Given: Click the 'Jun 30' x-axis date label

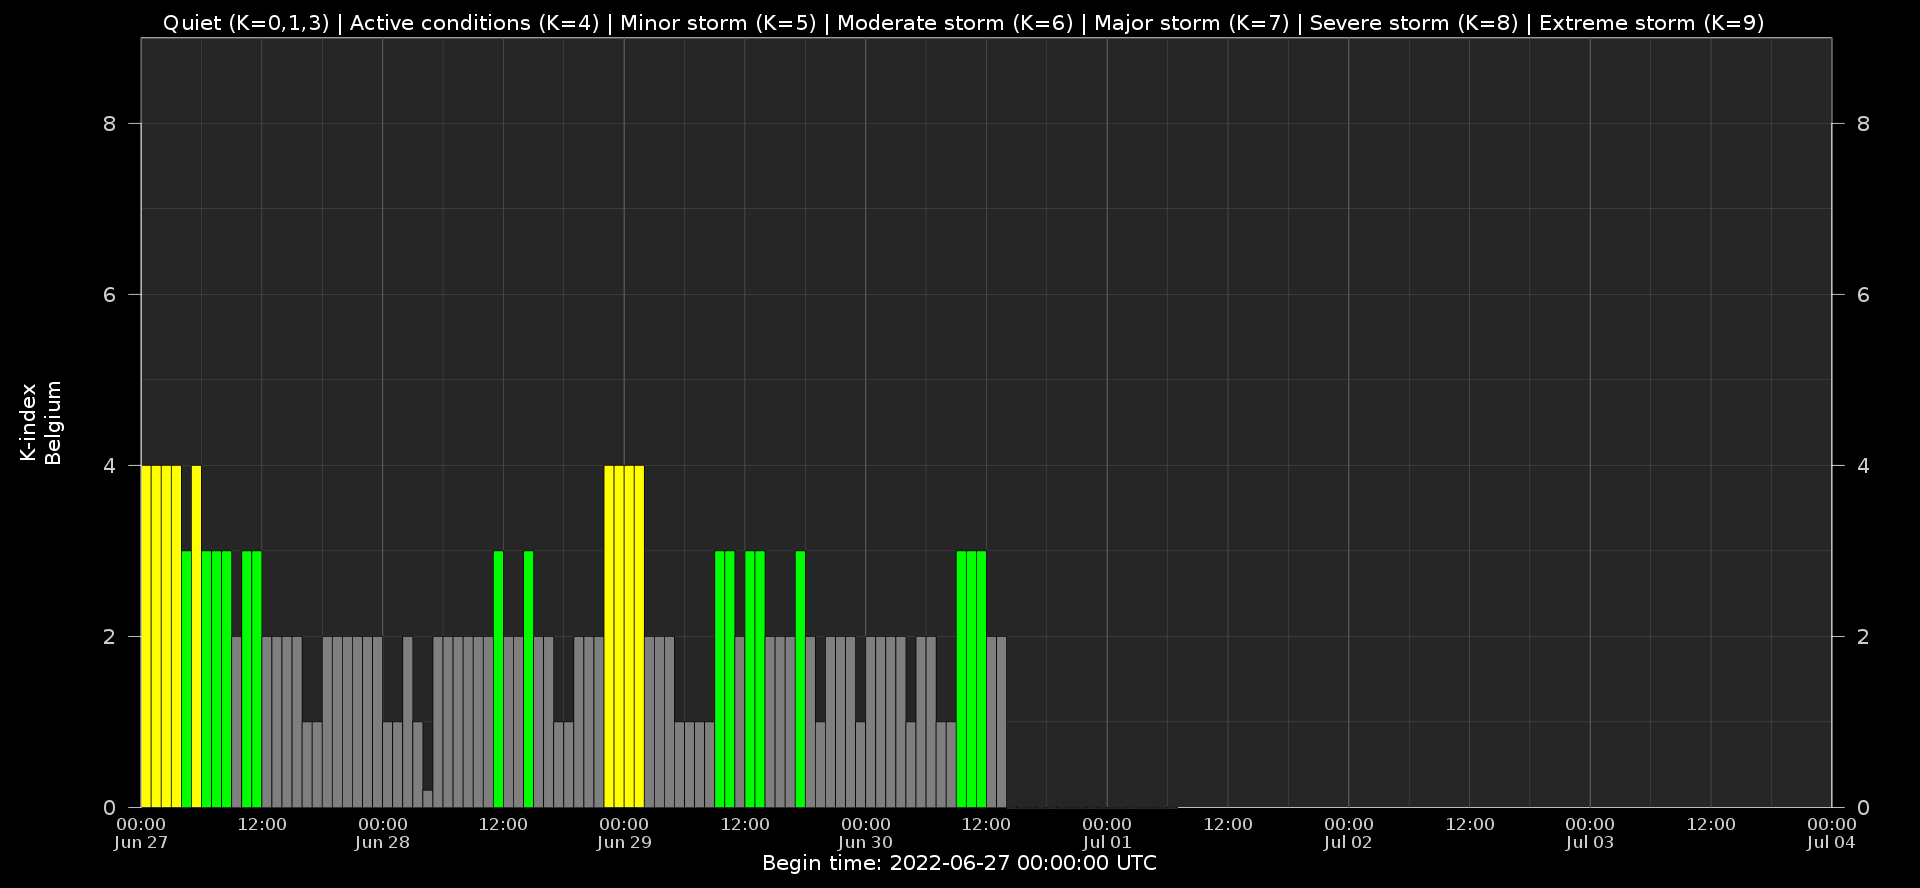Looking at the screenshot, I should [x=866, y=842].
